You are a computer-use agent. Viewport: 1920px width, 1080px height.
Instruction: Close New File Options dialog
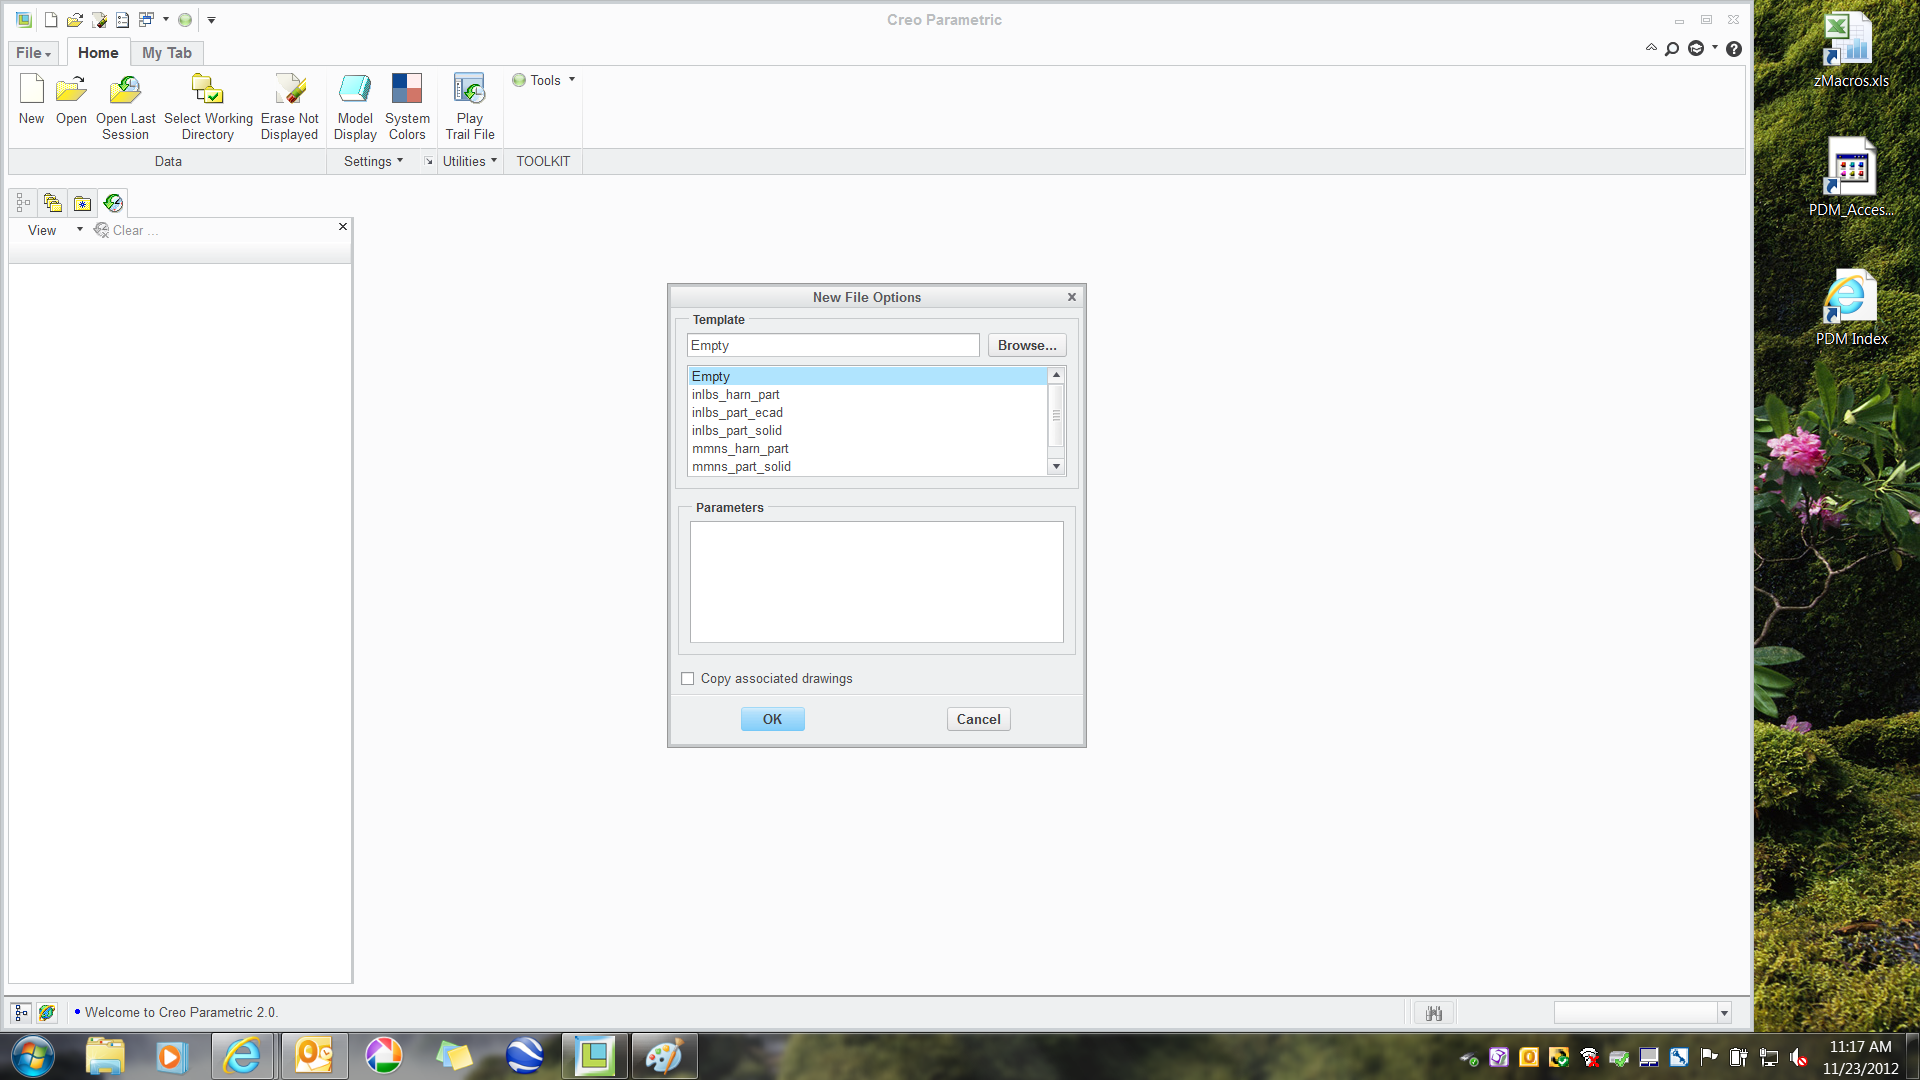[x=1072, y=297]
